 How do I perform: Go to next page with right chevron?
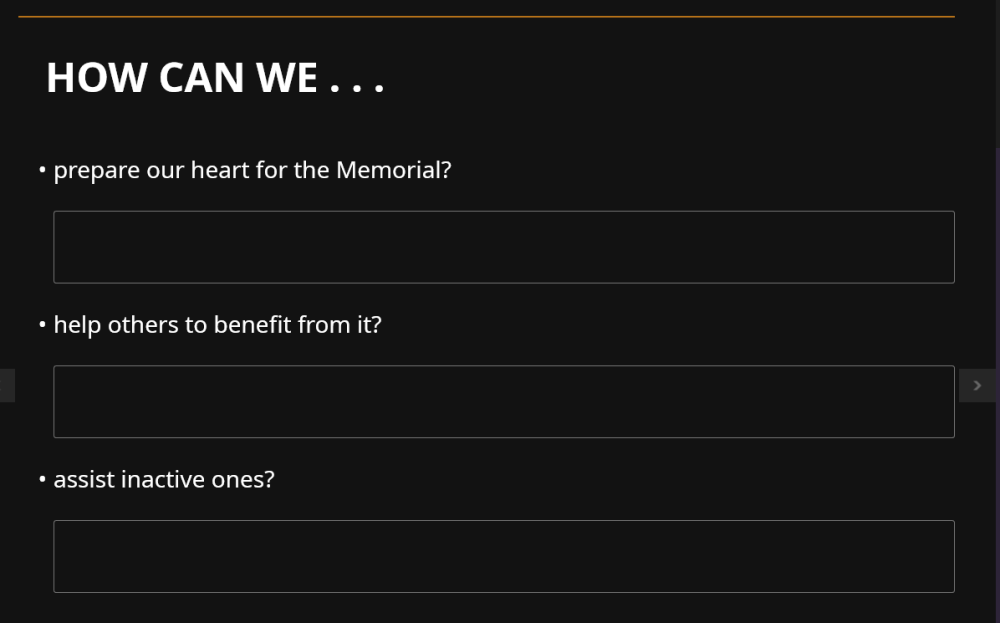pyautogui.click(x=977, y=385)
